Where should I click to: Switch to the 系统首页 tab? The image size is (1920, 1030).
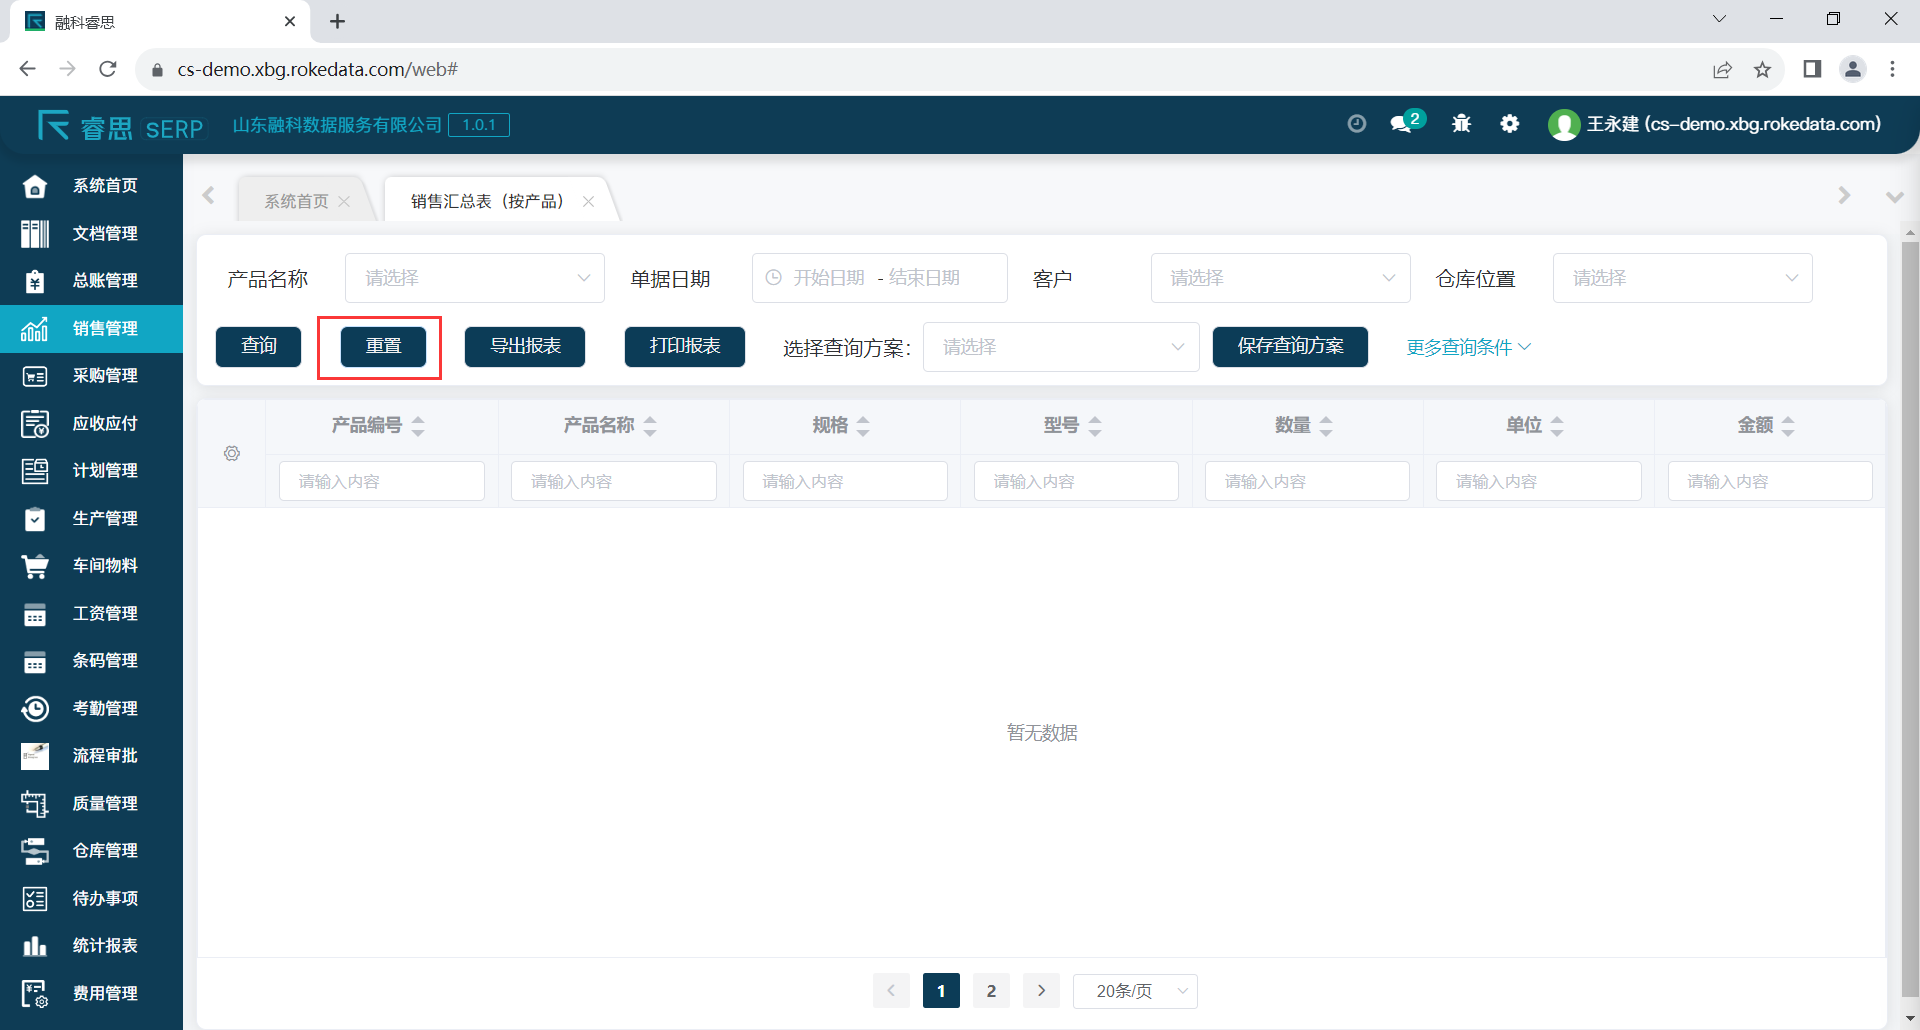[x=296, y=202]
